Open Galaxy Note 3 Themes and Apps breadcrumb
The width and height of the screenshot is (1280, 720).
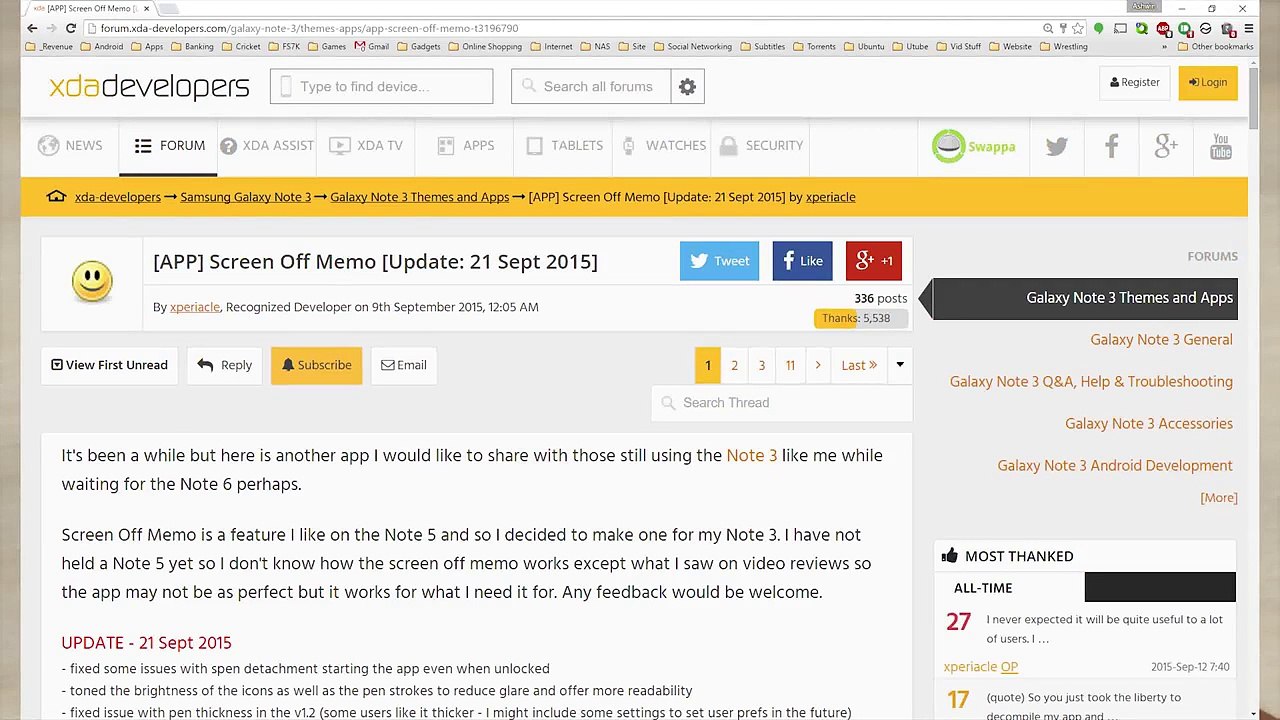(x=419, y=197)
